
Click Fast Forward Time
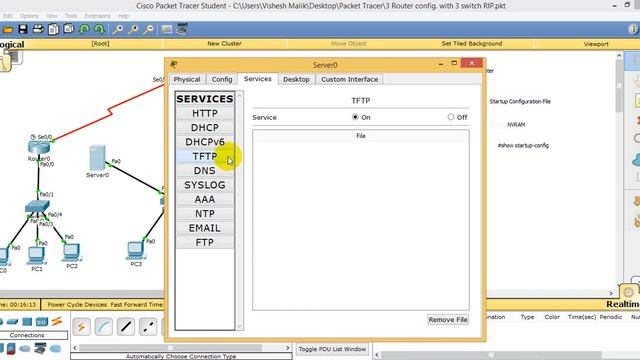tap(137, 304)
